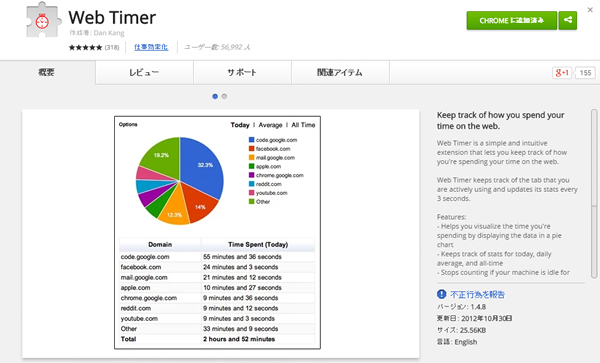This screenshot has height=363, width=600.
Task: Click the Other legend entry
Action: click(259, 202)
